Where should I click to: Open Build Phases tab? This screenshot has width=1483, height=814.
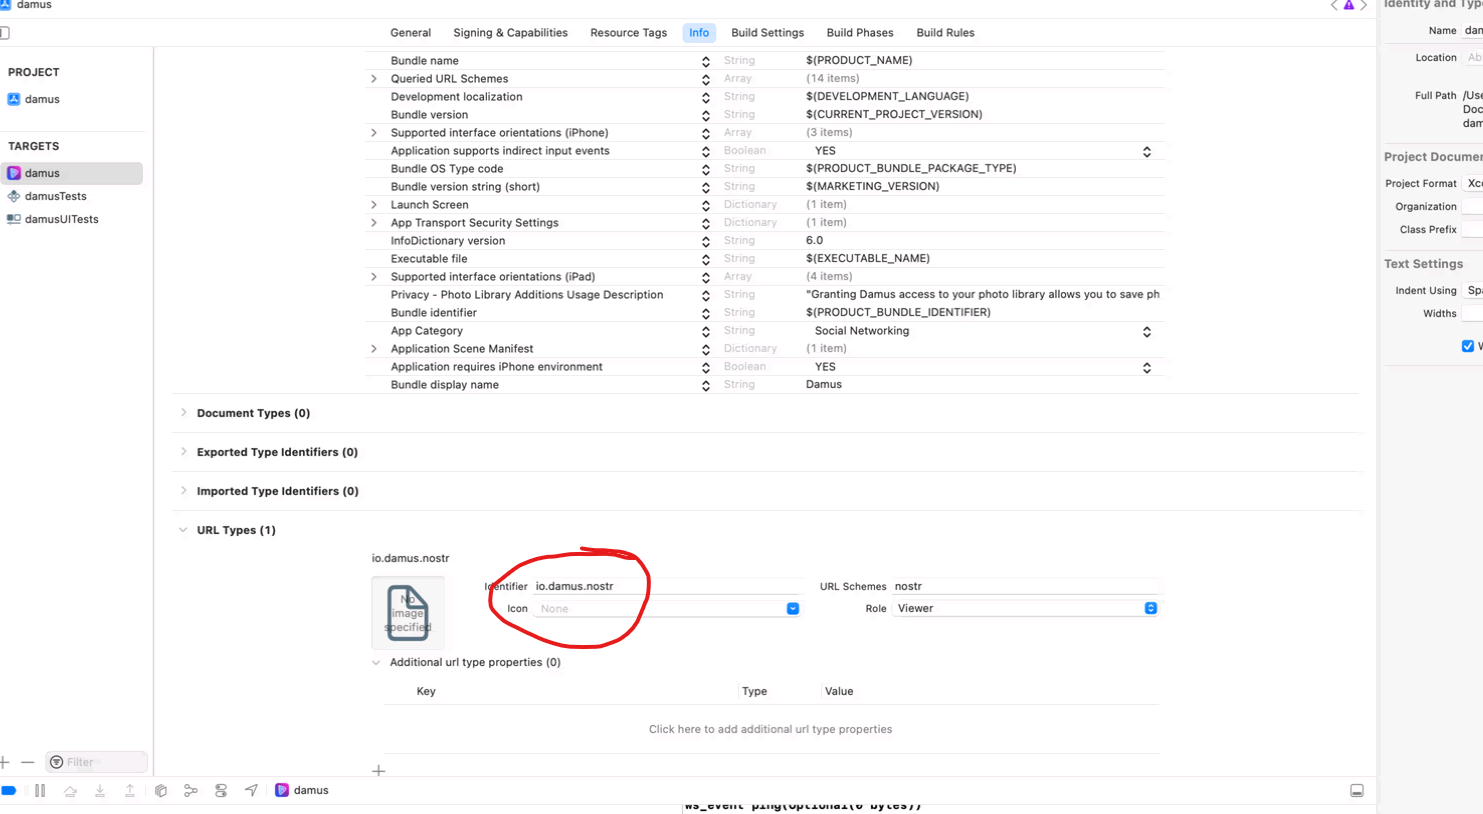[x=860, y=33]
